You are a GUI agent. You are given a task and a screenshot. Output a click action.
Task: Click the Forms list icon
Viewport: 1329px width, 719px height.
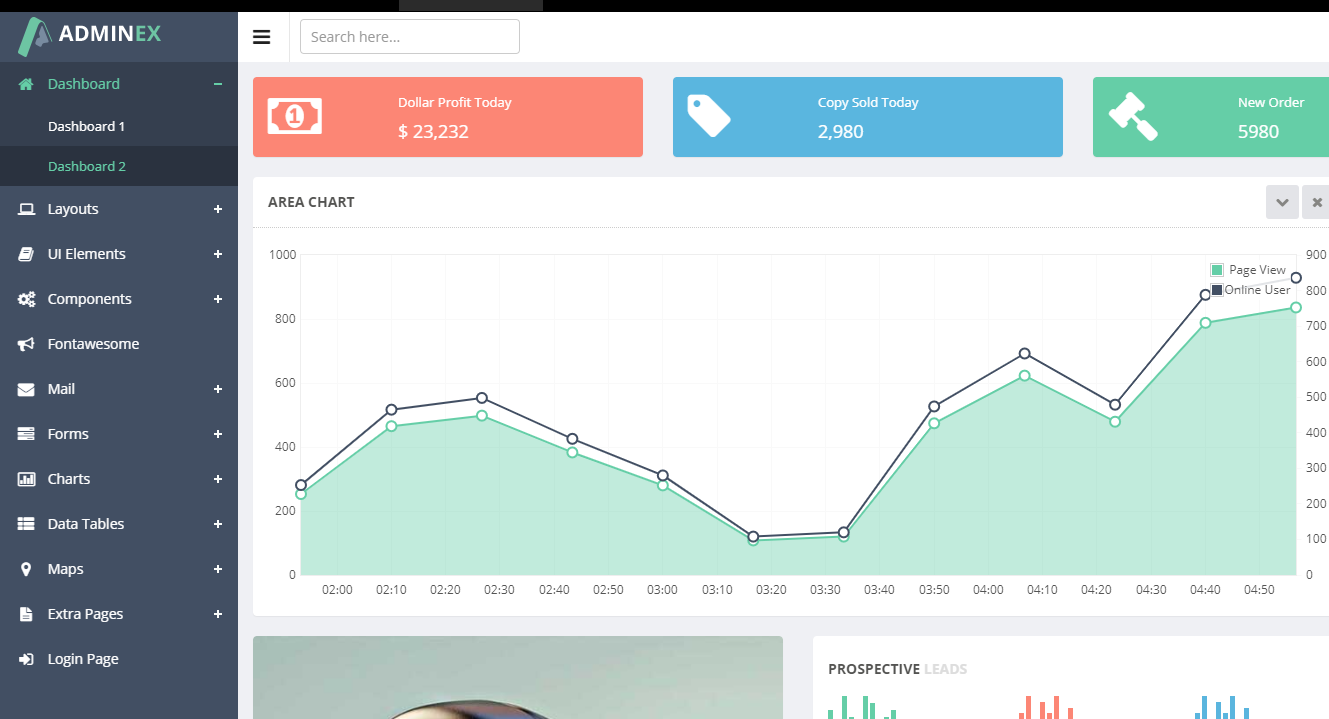click(26, 434)
